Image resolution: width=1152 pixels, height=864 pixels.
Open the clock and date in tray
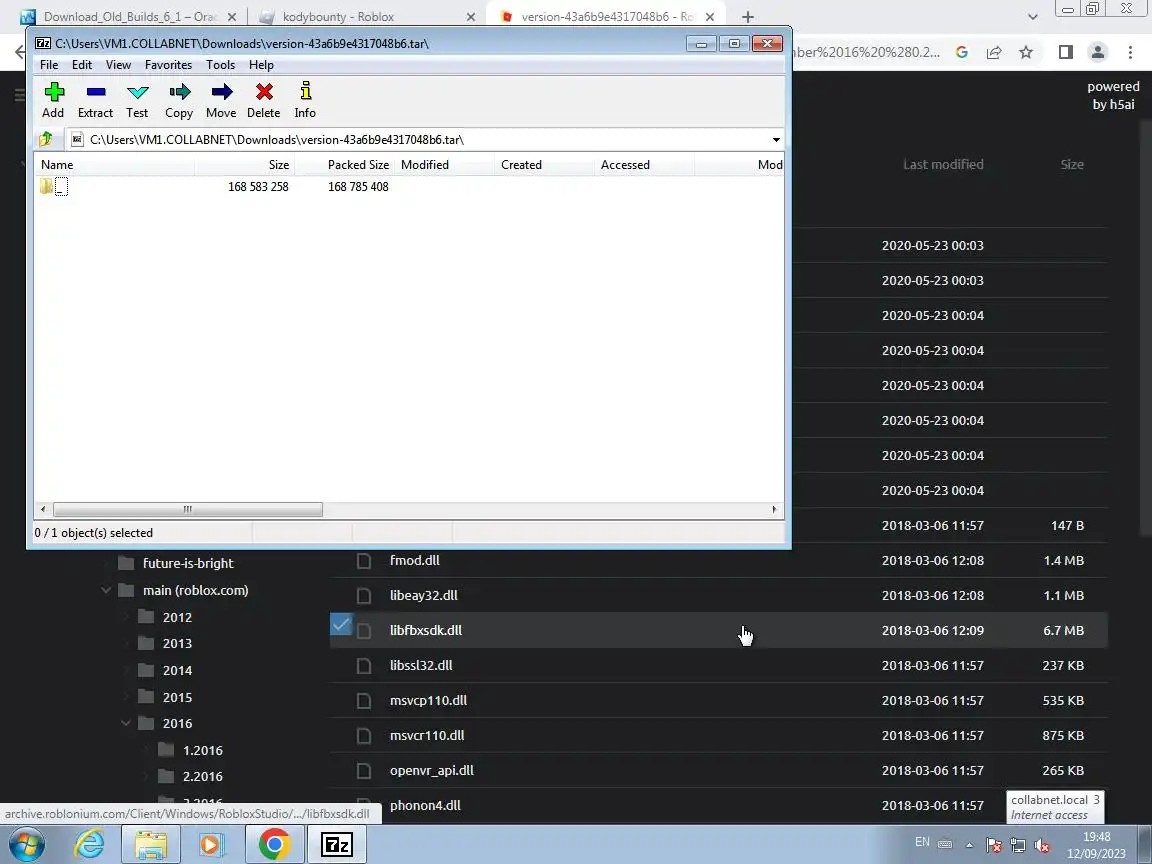click(x=1096, y=845)
